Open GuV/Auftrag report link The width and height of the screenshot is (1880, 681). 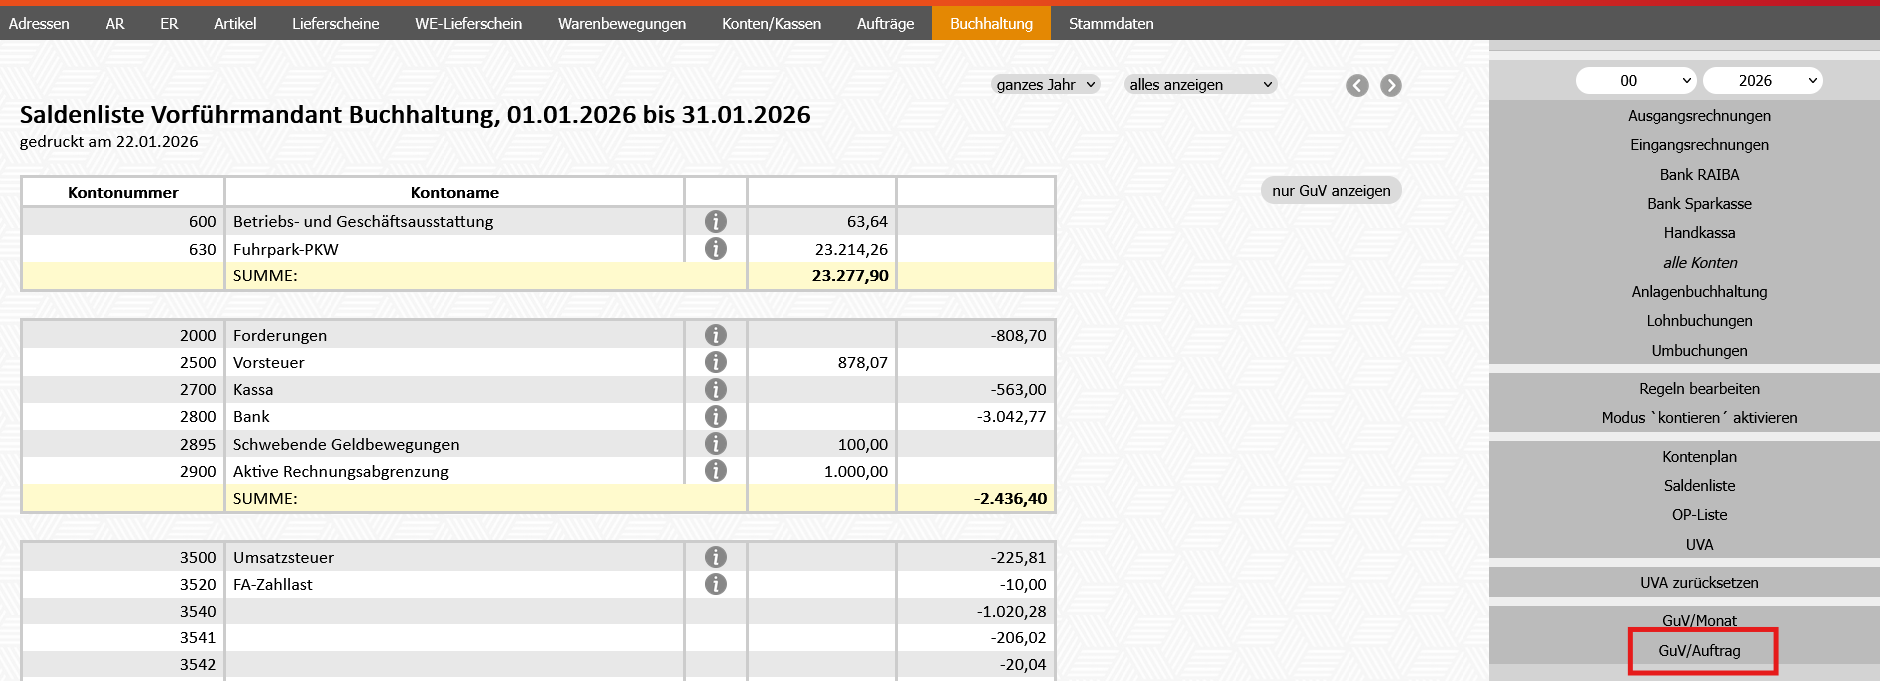[x=1699, y=651]
